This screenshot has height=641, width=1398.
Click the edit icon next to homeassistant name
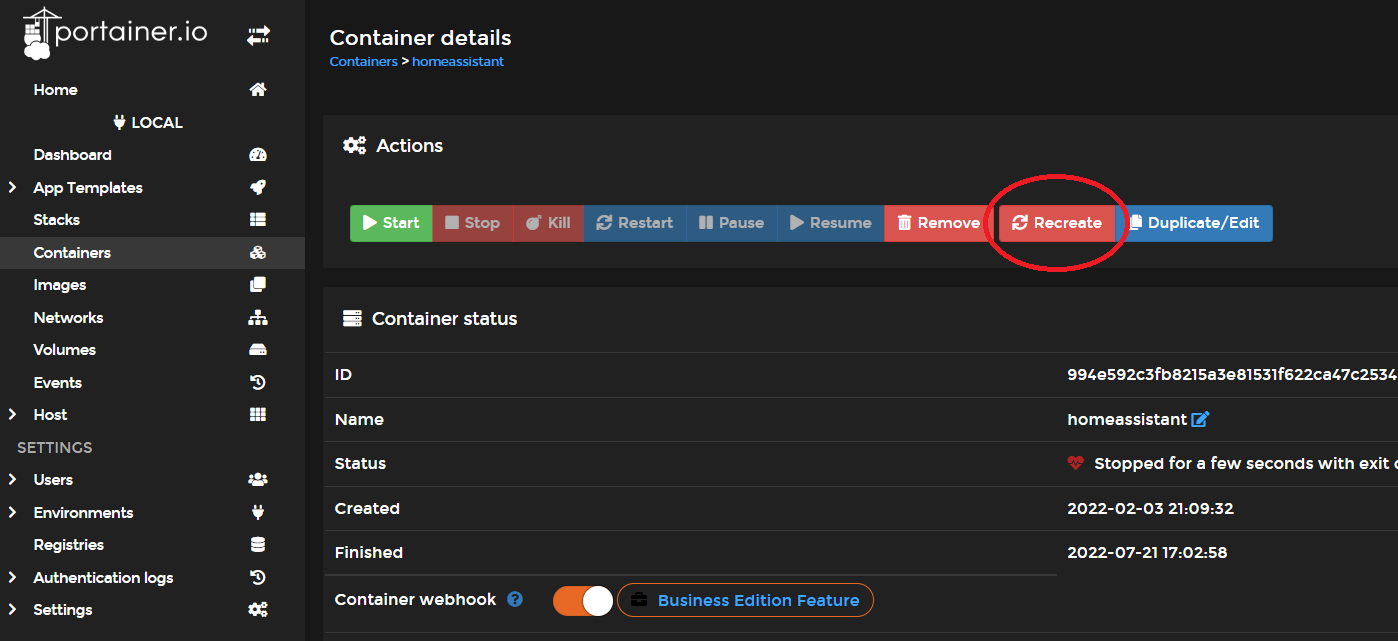[x=1201, y=420]
